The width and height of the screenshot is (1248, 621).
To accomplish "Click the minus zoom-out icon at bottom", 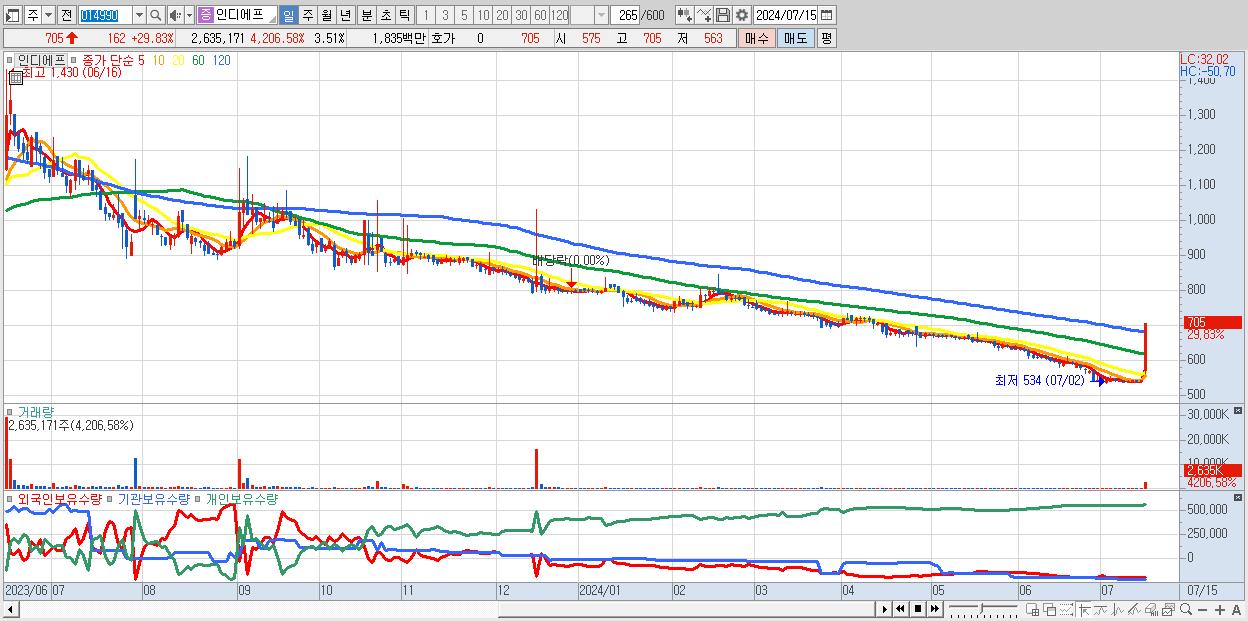I will [1203, 609].
